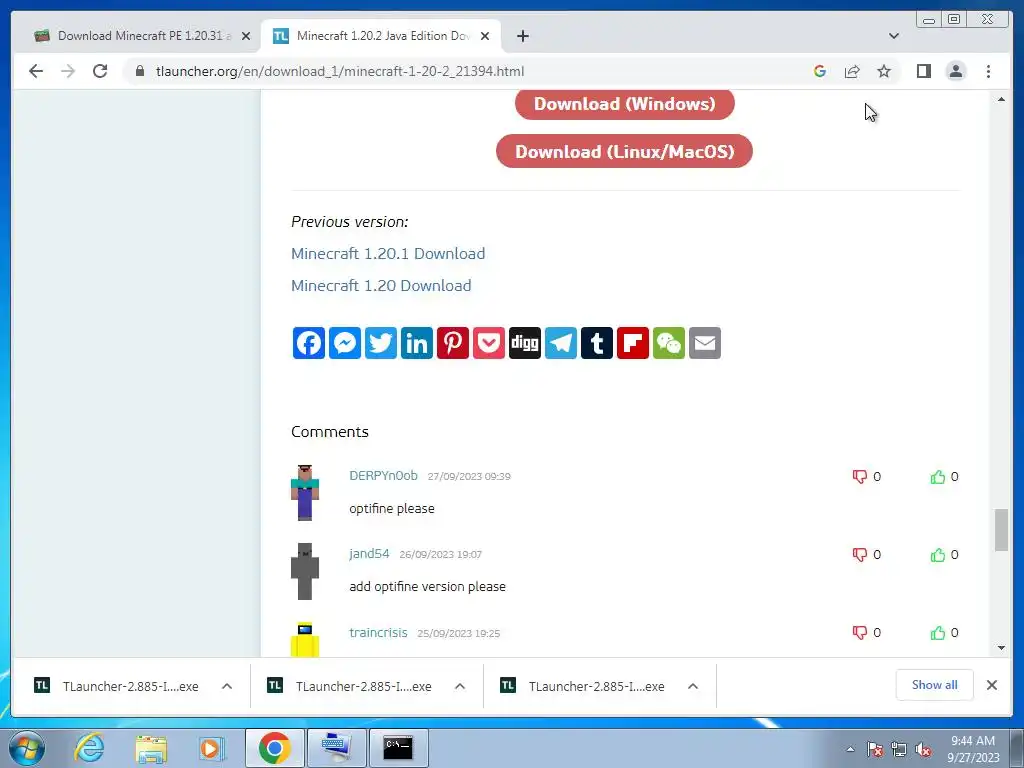Screen dimensions: 1024x768
Task: Share page via Pinterest icon
Action: coord(453,343)
